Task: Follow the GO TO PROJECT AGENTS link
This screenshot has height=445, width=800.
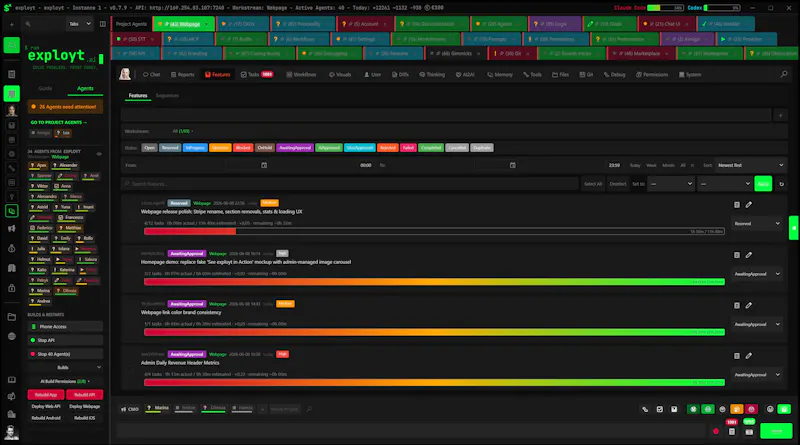Action: pyautogui.click(x=59, y=122)
